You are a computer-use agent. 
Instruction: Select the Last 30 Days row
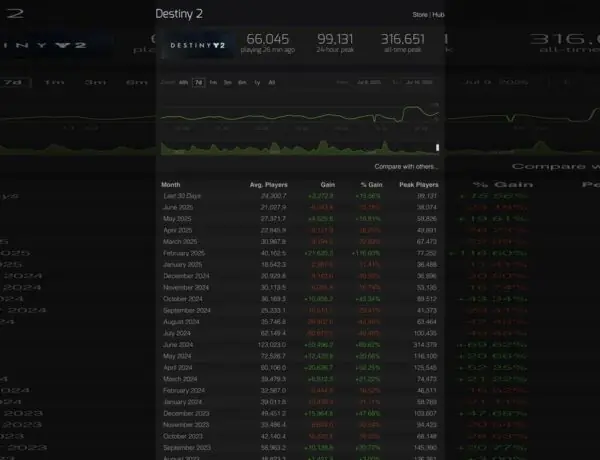click(x=300, y=196)
